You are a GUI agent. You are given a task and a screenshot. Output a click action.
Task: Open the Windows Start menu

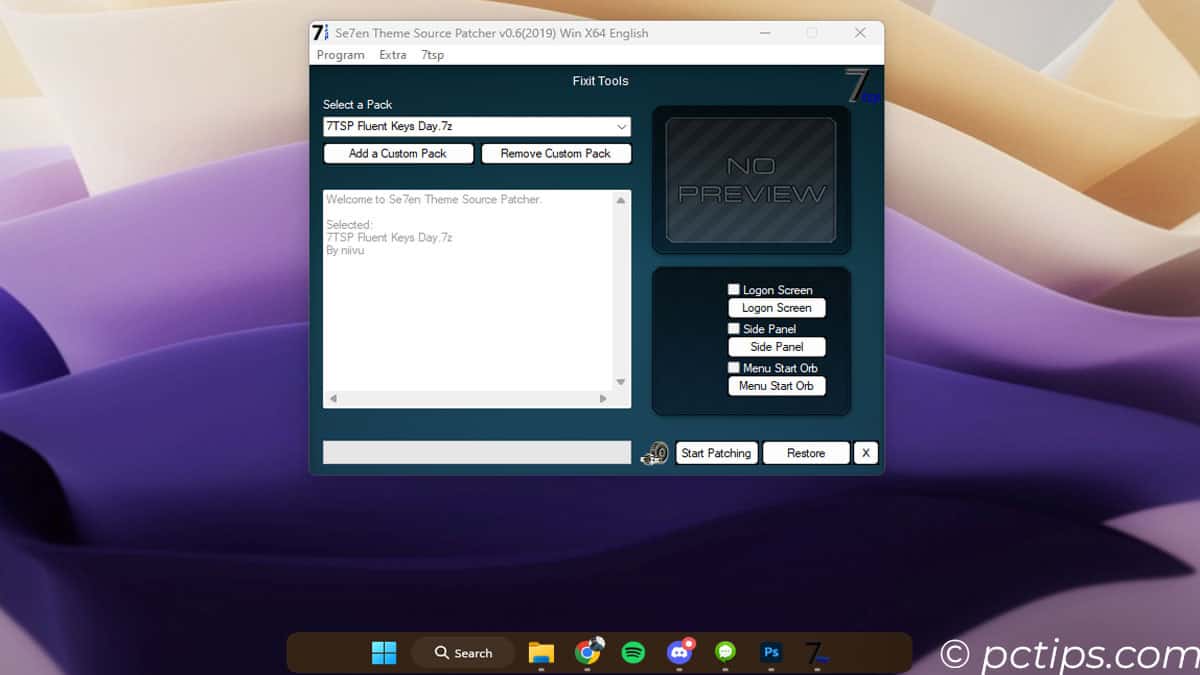(x=384, y=652)
